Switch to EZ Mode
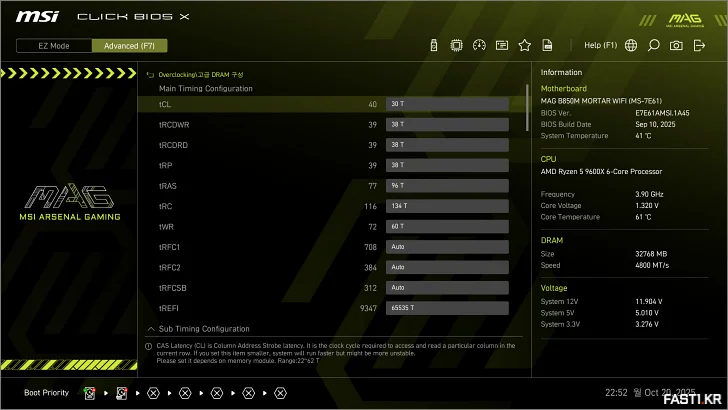Viewport: 728px width, 410px height. 54,46
